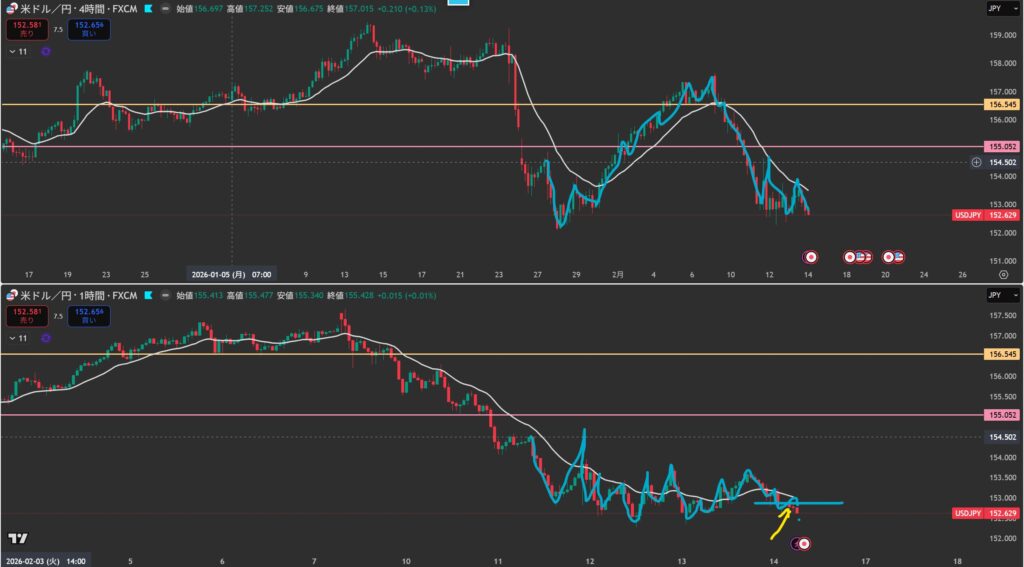Click the pink 155.052 price line label on top chart
The image size is (1024, 567).
[x=987, y=146]
